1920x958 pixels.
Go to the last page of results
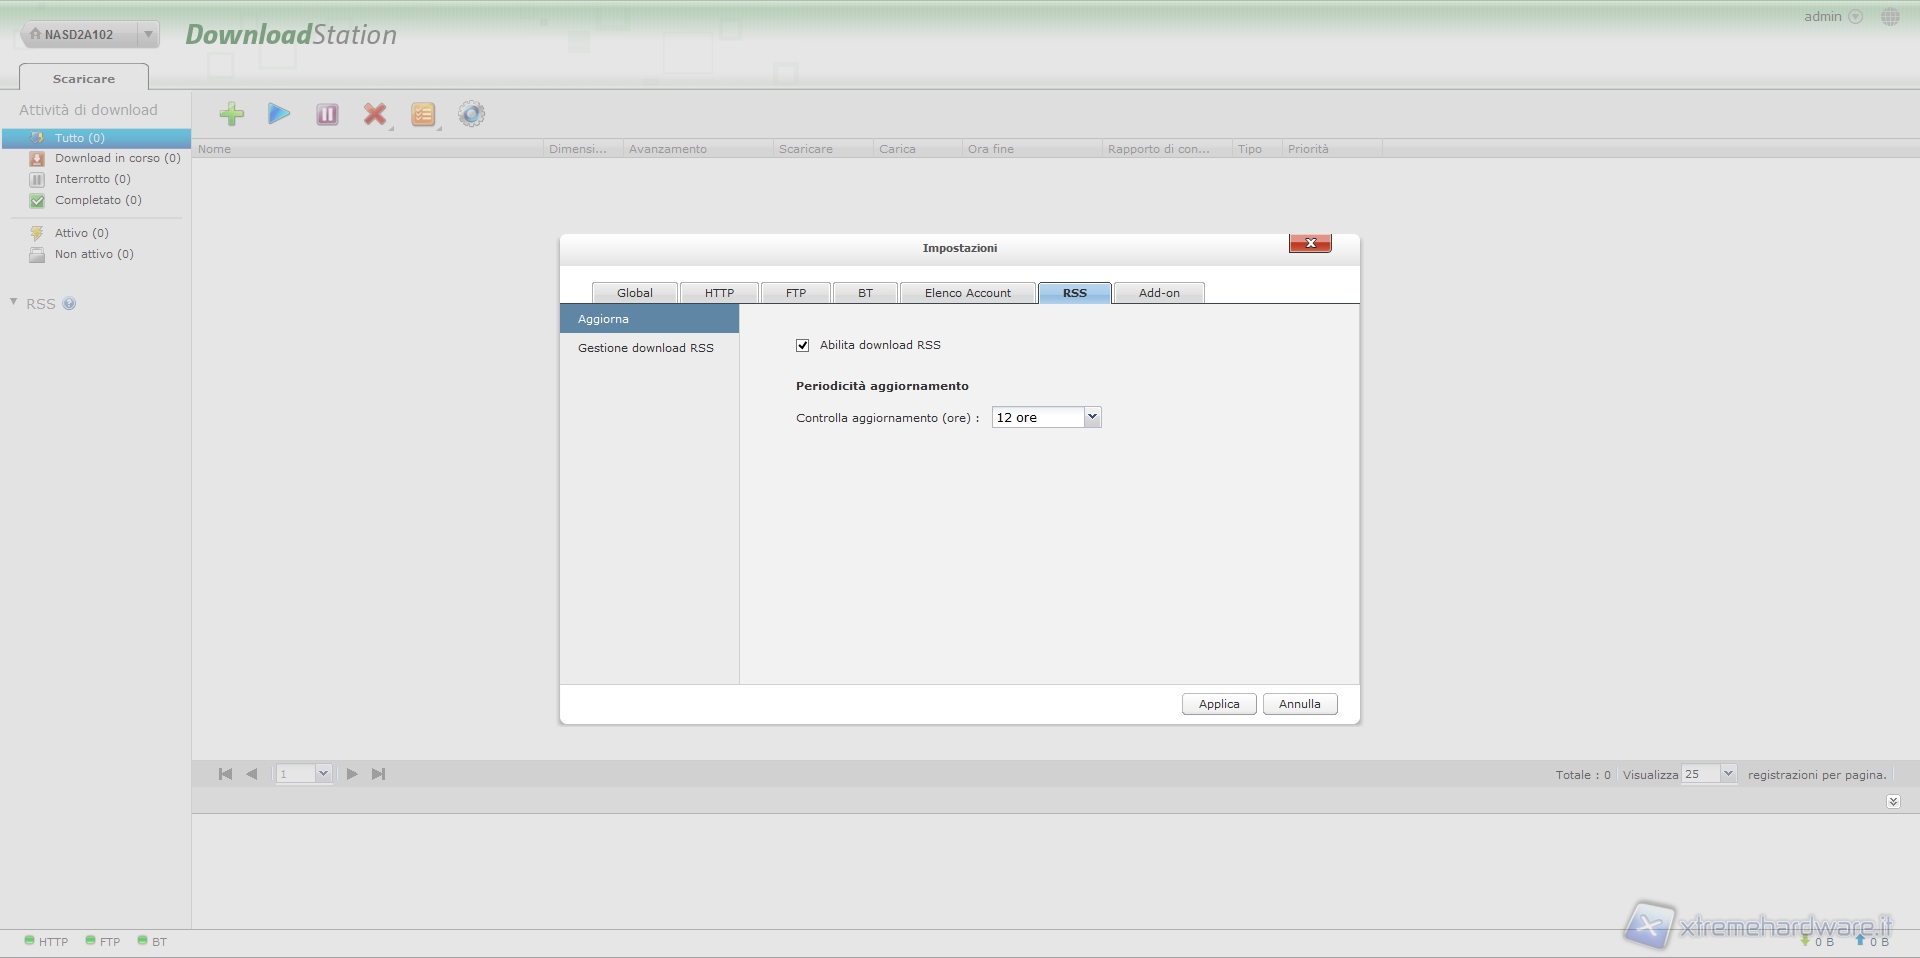tap(378, 774)
